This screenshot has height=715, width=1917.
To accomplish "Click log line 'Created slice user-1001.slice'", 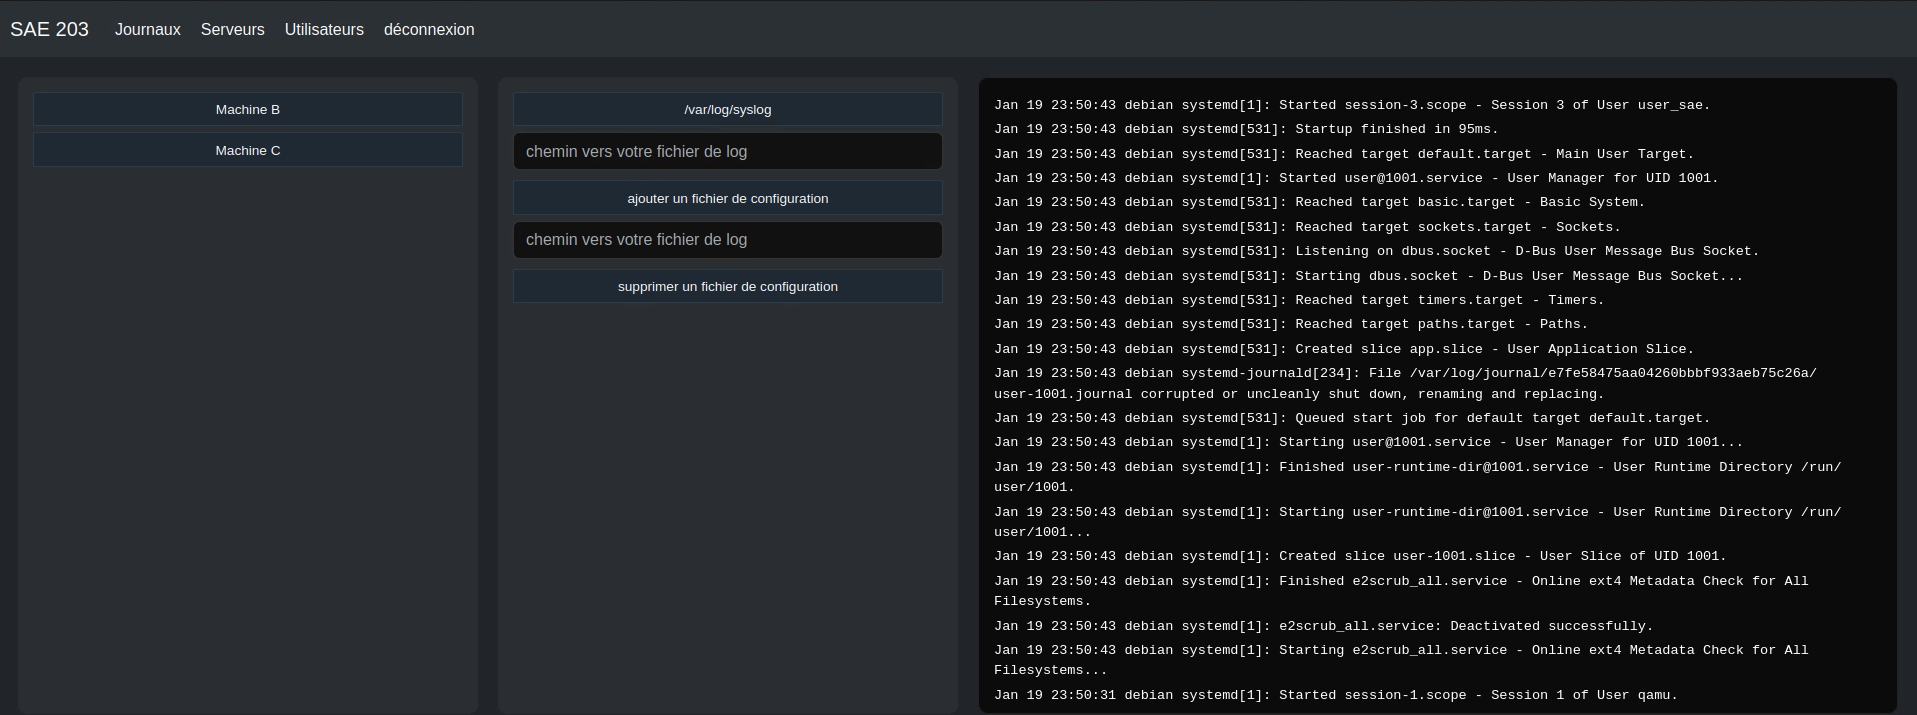I will tap(1360, 556).
